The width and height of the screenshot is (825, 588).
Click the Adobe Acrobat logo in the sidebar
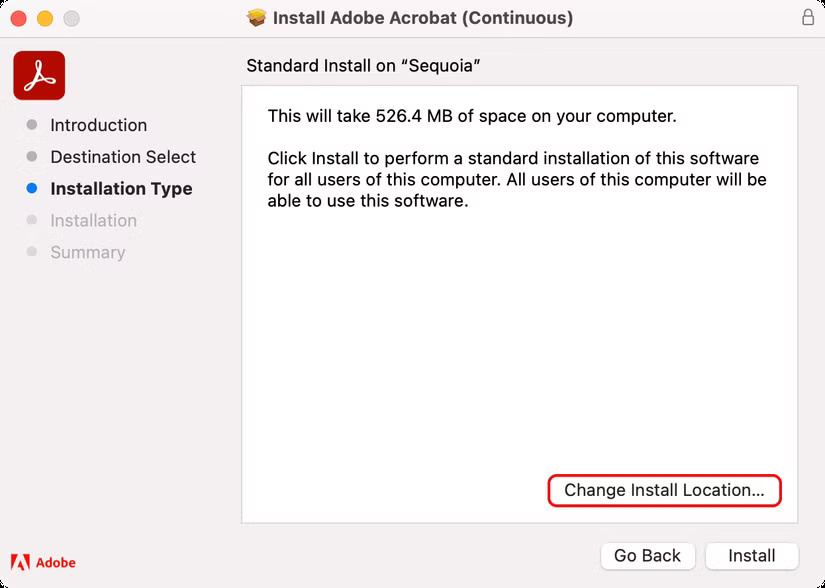(39, 74)
